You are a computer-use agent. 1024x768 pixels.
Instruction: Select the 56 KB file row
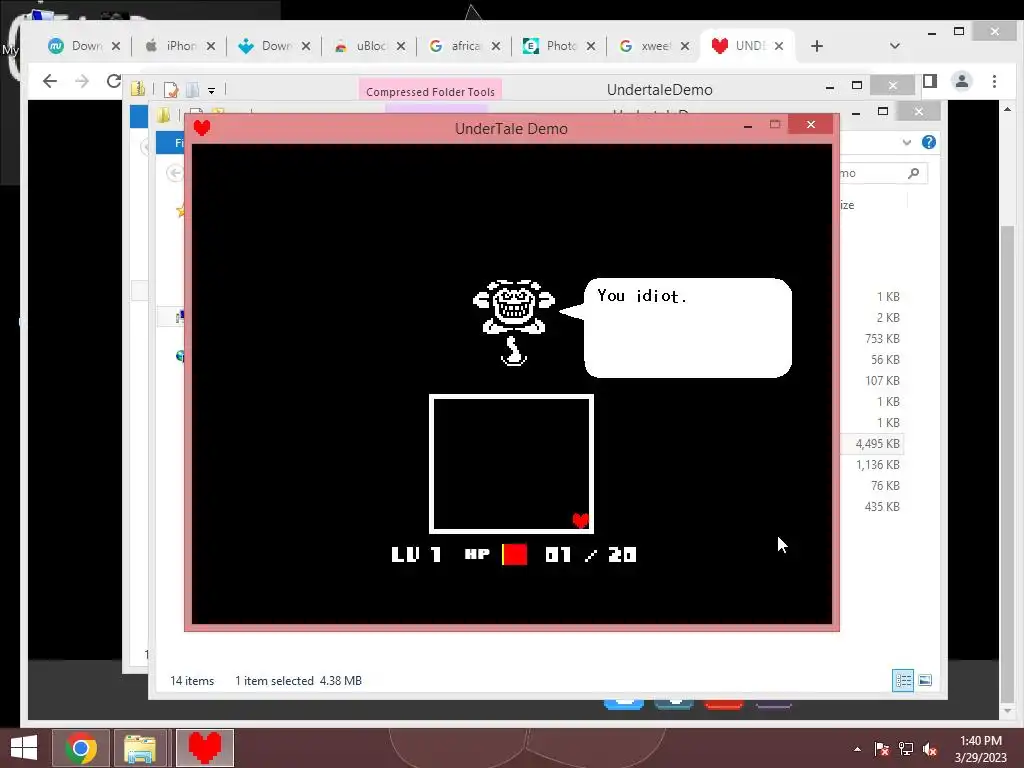tap(871, 359)
